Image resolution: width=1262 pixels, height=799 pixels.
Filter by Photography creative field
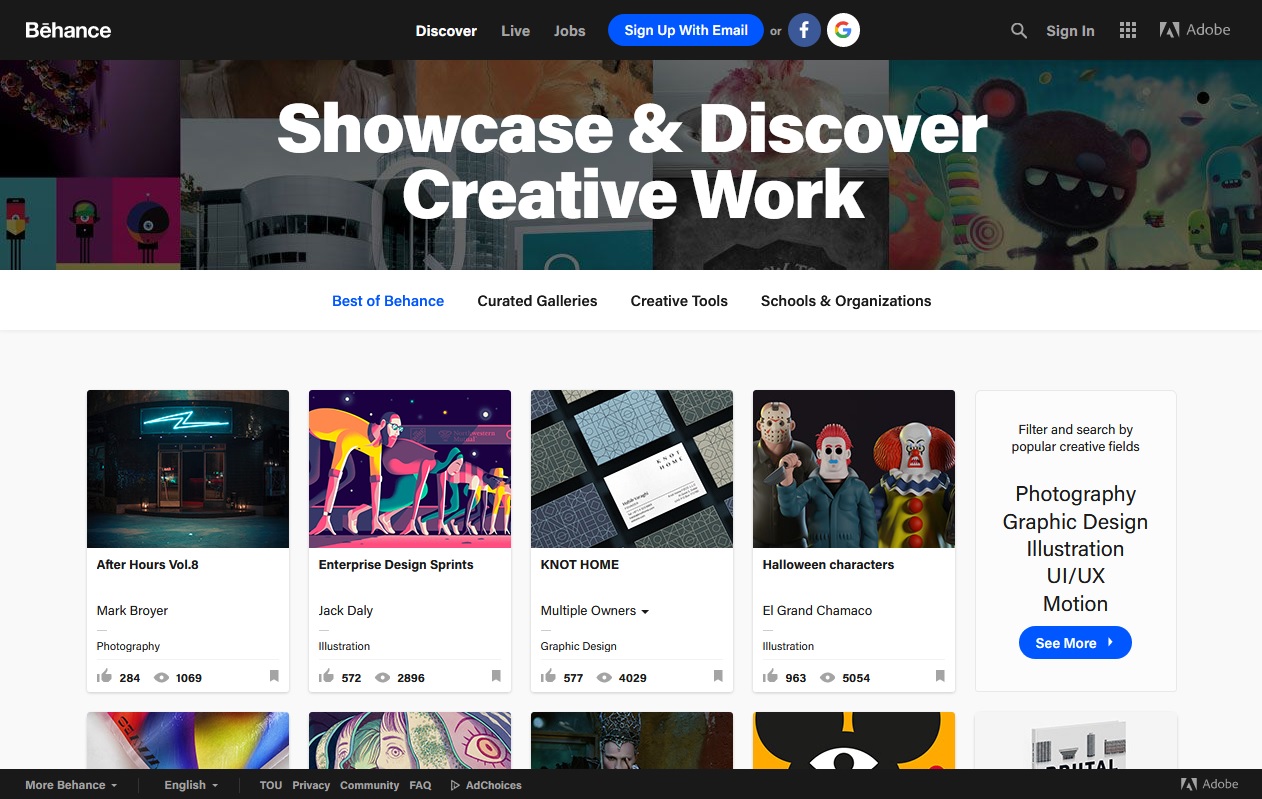pyautogui.click(x=1076, y=494)
